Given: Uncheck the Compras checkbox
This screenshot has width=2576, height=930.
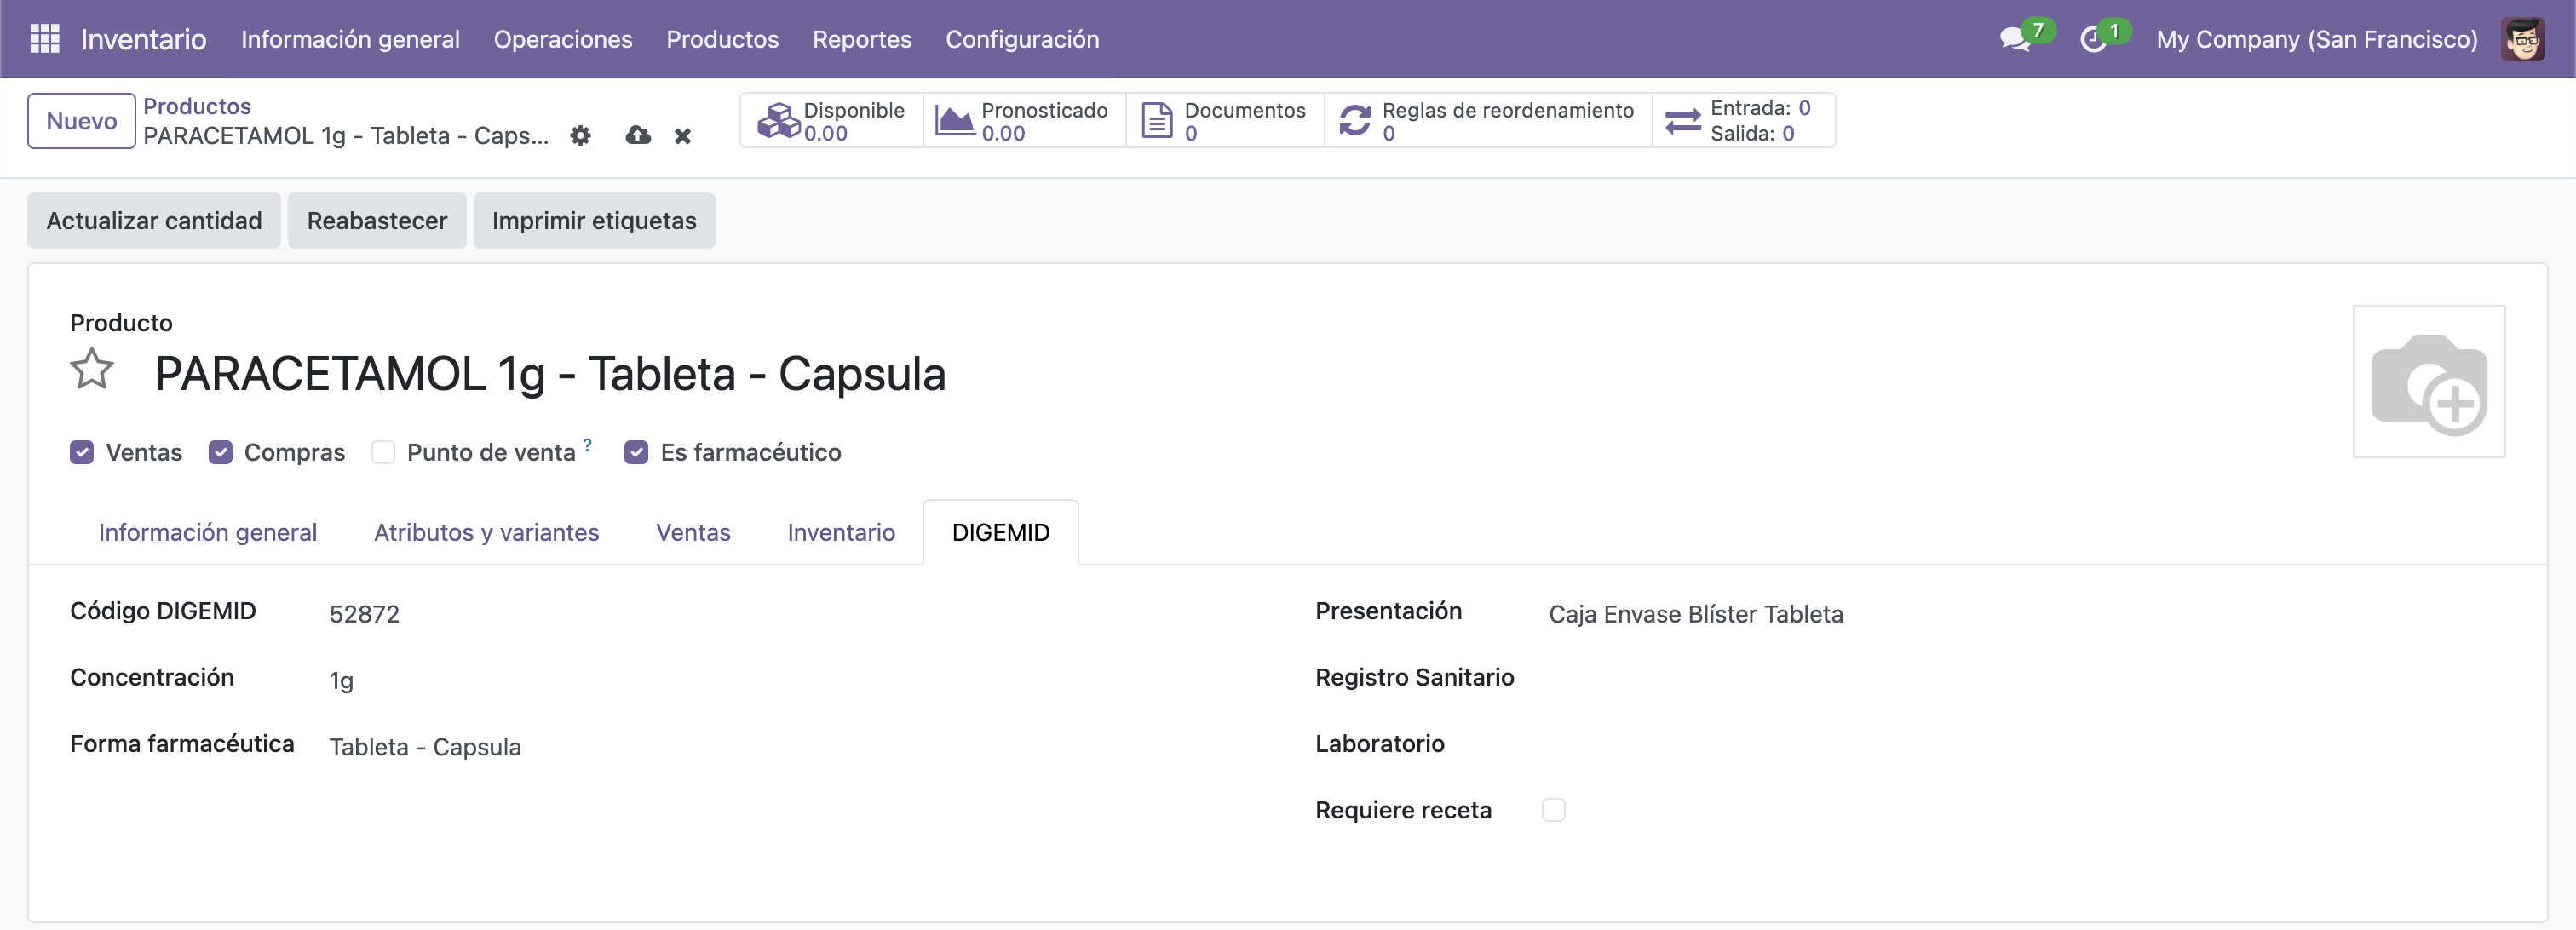Looking at the screenshot, I should point(220,453).
